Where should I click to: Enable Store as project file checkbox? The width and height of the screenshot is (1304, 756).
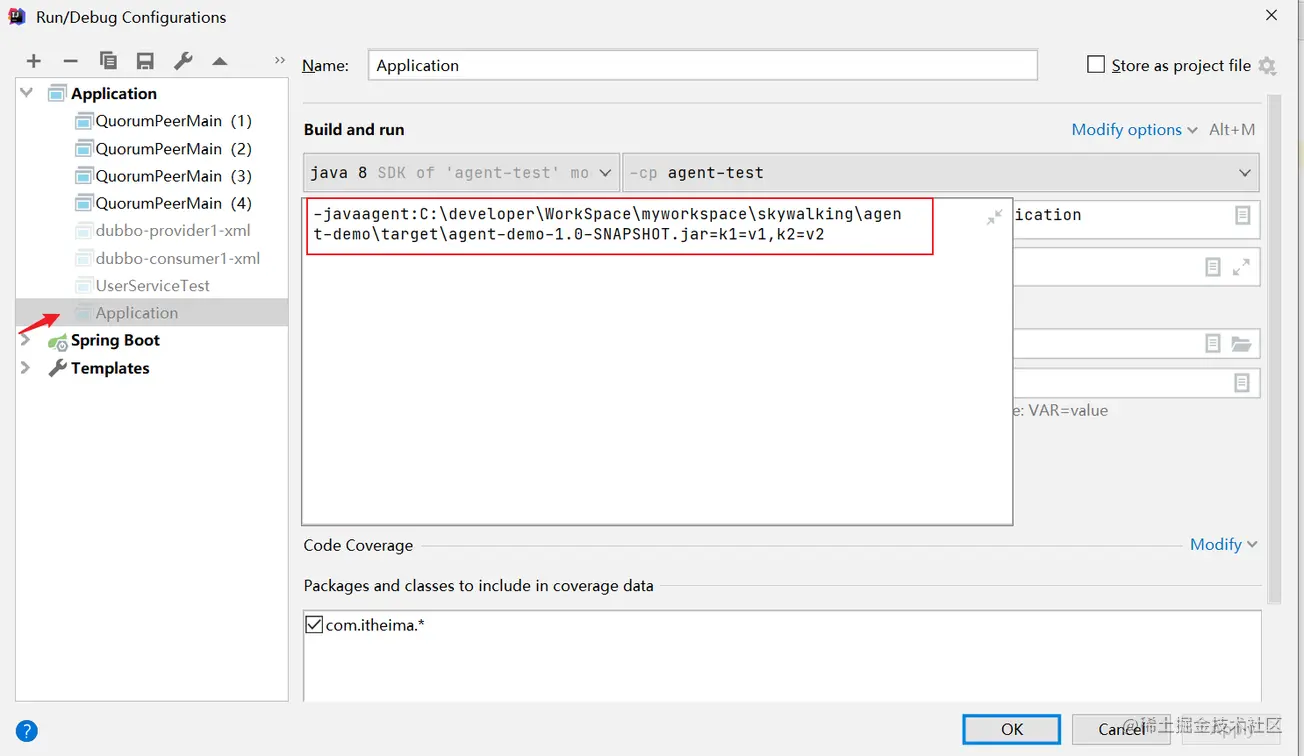[1096, 65]
